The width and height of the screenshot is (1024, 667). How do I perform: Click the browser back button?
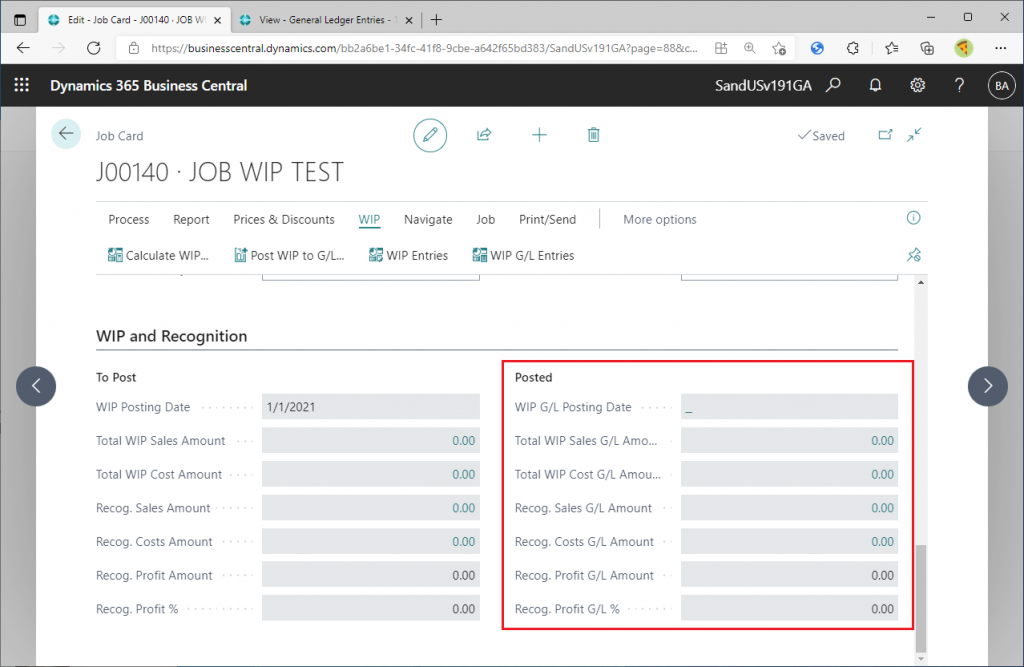pyautogui.click(x=24, y=48)
